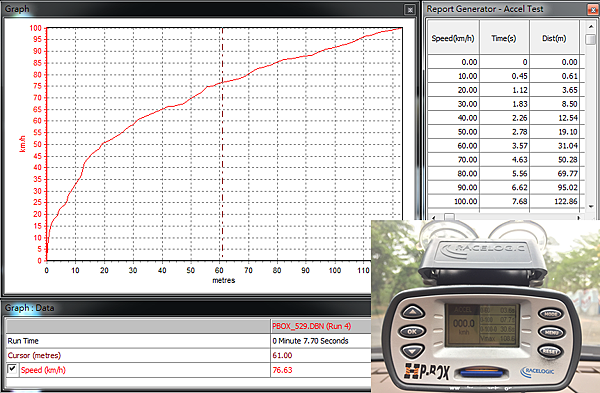Image resolution: width=600 pixels, height=393 pixels.
Task: Select the Speed(km/h) column header
Action: [453, 37]
